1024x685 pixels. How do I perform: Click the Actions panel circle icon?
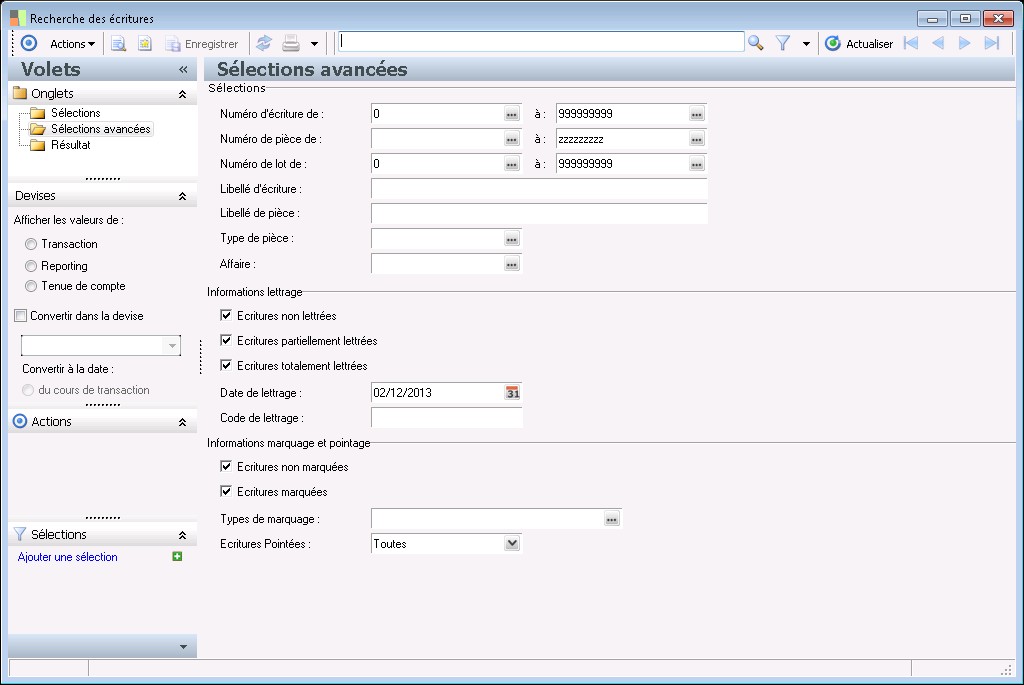point(20,421)
